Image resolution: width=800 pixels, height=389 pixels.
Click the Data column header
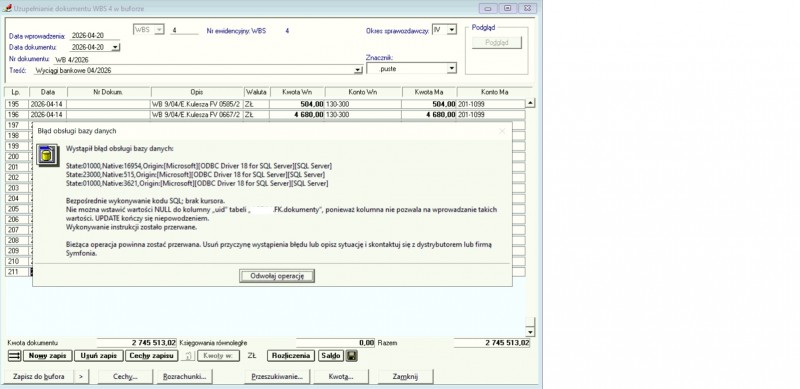pos(48,92)
